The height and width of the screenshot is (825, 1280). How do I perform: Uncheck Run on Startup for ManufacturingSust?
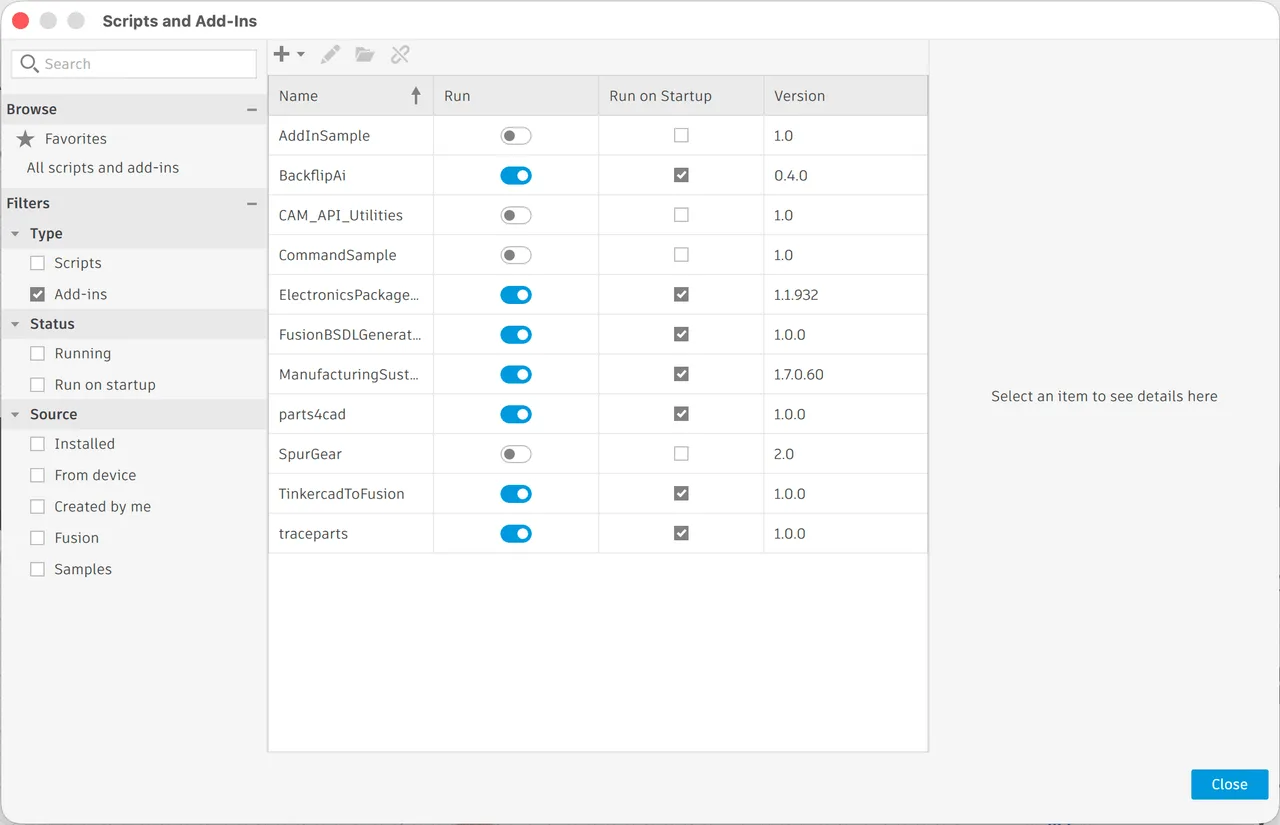pos(681,374)
